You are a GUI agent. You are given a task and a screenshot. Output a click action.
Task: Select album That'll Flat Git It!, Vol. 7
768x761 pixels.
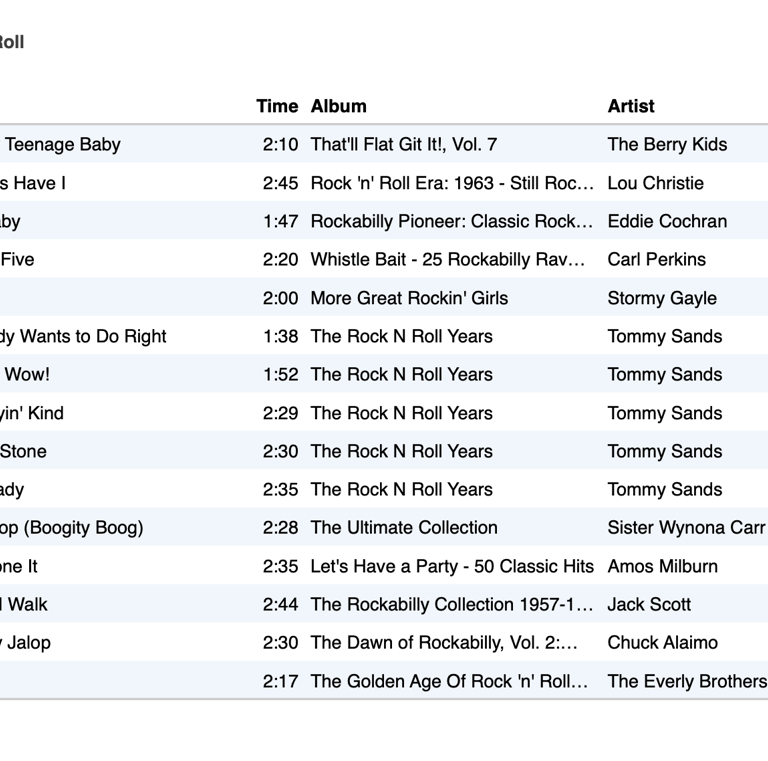pos(404,144)
